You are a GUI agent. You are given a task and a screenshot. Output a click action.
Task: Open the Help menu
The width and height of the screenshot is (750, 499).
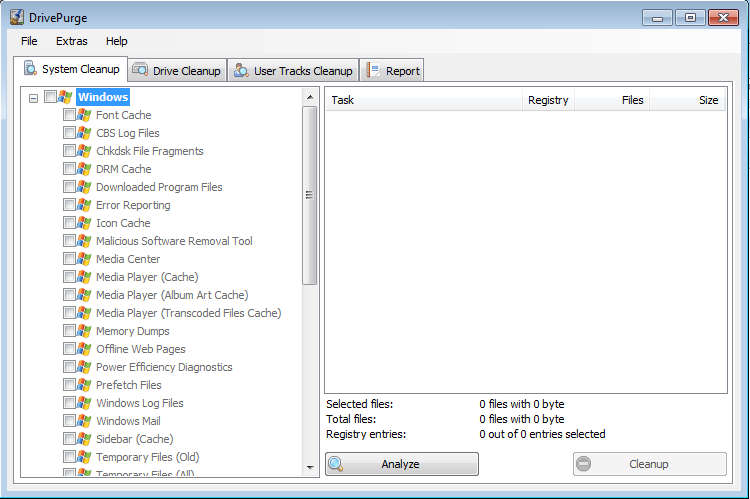coord(117,41)
